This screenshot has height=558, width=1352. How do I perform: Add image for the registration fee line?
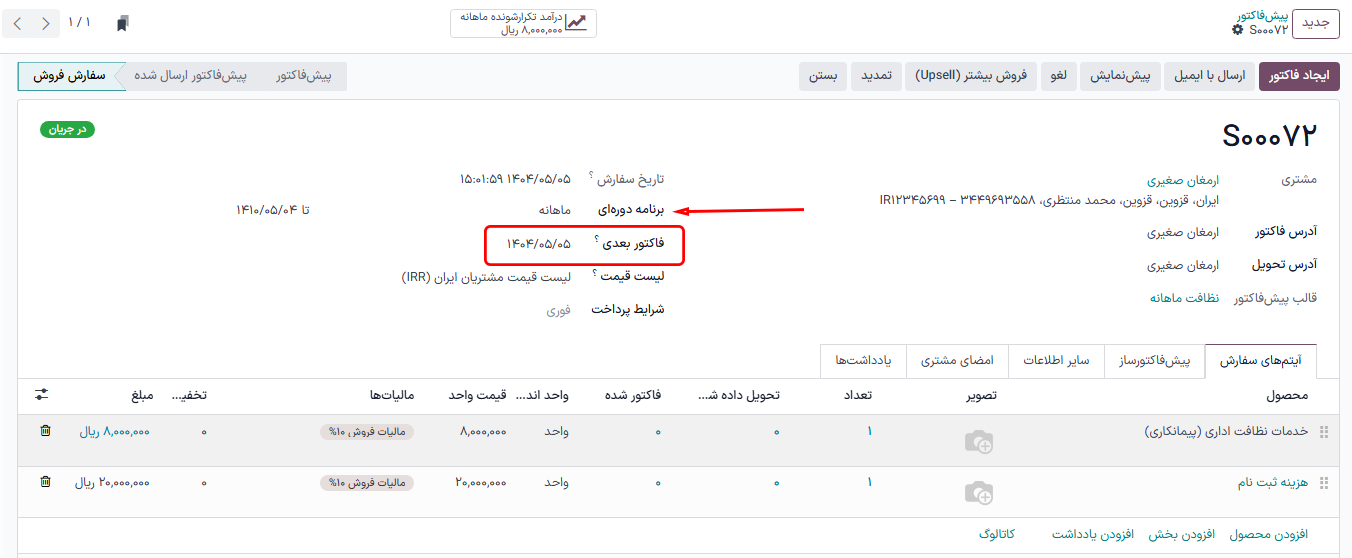pos(978,492)
